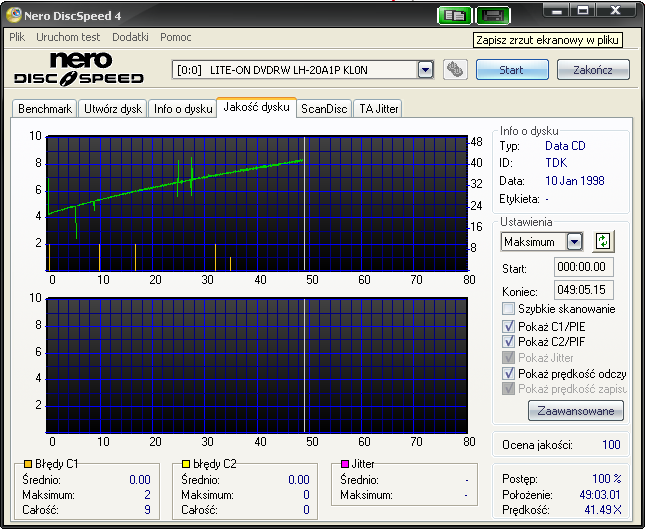Switch to the Benchmark tab
The width and height of the screenshot is (645, 529).
pyautogui.click(x=44, y=109)
